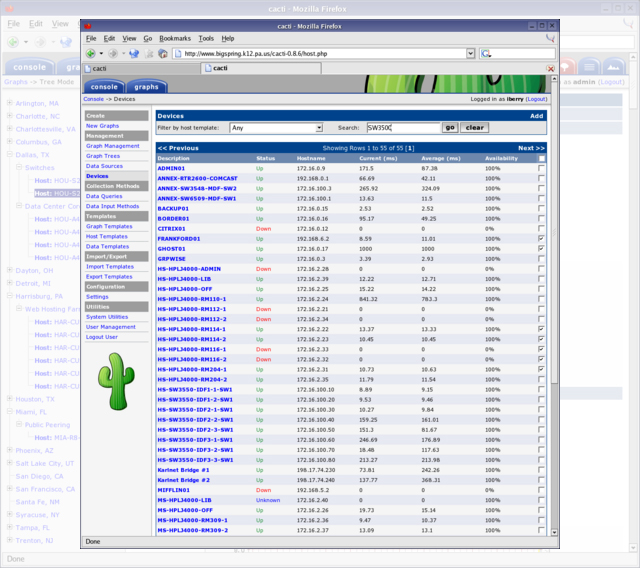The image size is (640, 568).
Task: Click the Stop loading icon
Action: (x=149, y=53)
